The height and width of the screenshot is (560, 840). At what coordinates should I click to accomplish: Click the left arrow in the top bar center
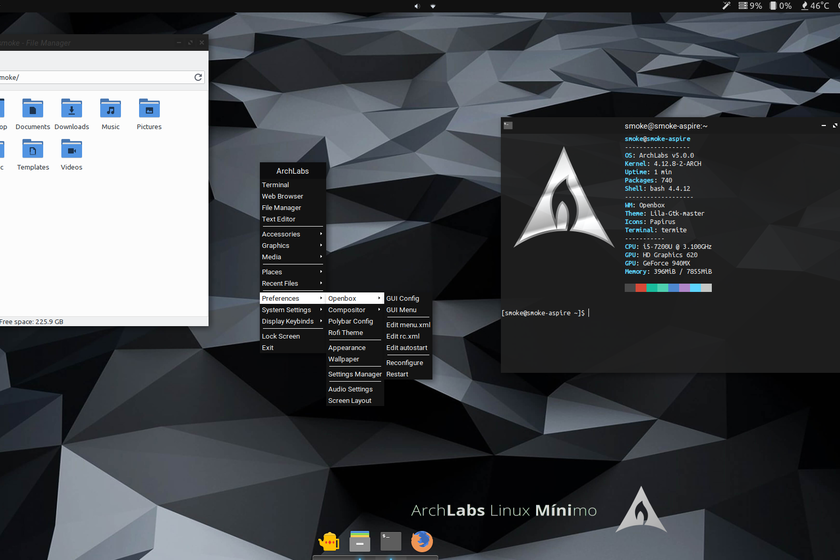click(x=417, y=6)
